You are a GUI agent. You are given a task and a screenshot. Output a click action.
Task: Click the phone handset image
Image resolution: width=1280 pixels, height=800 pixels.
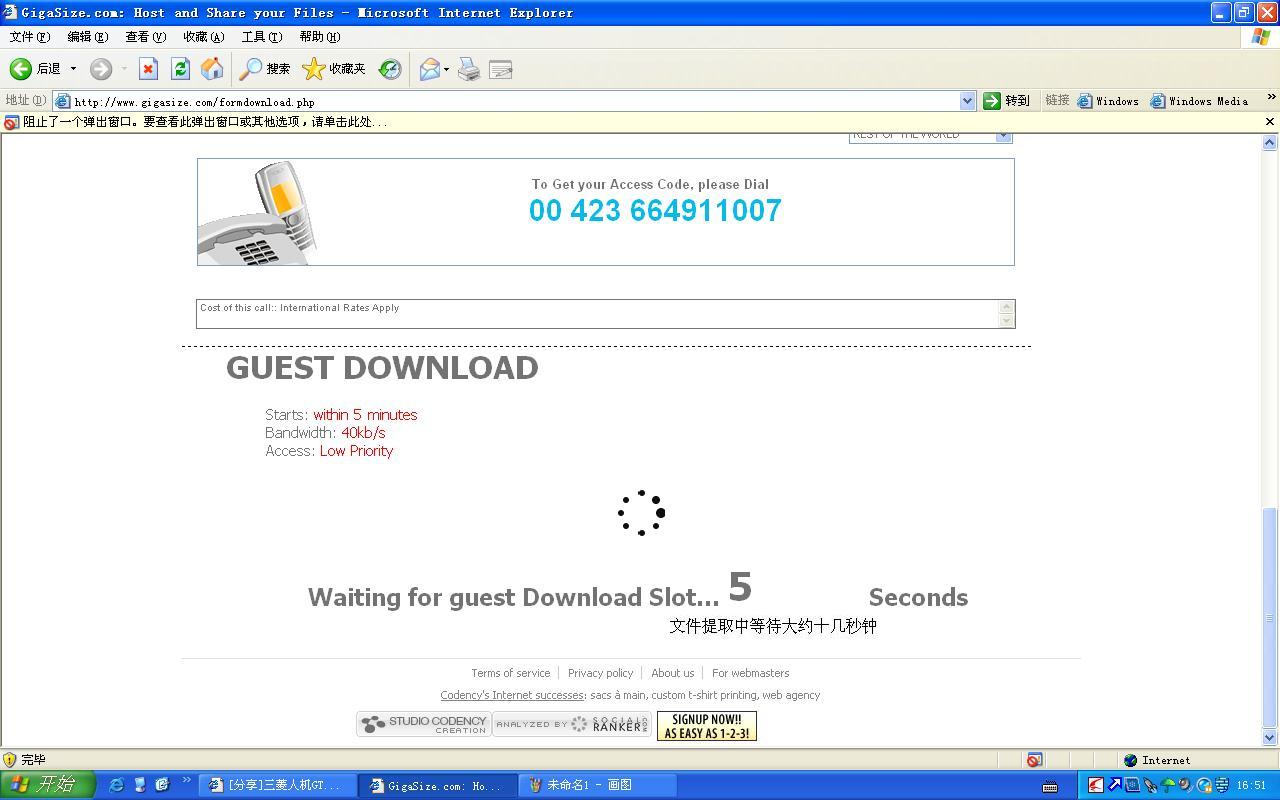259,213
